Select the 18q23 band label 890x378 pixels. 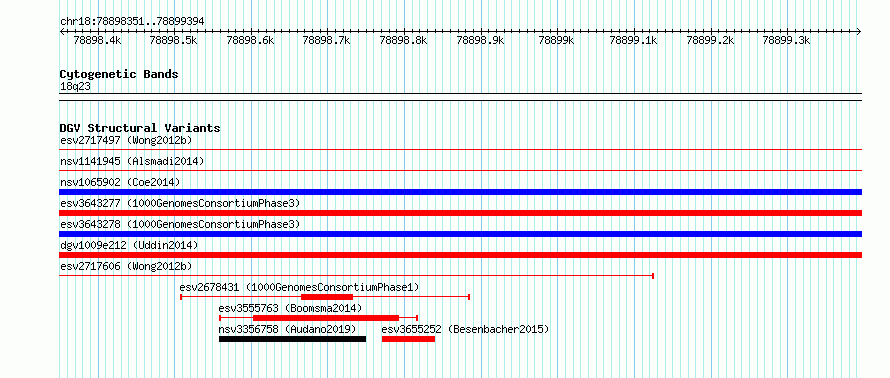tap(75, 87)
